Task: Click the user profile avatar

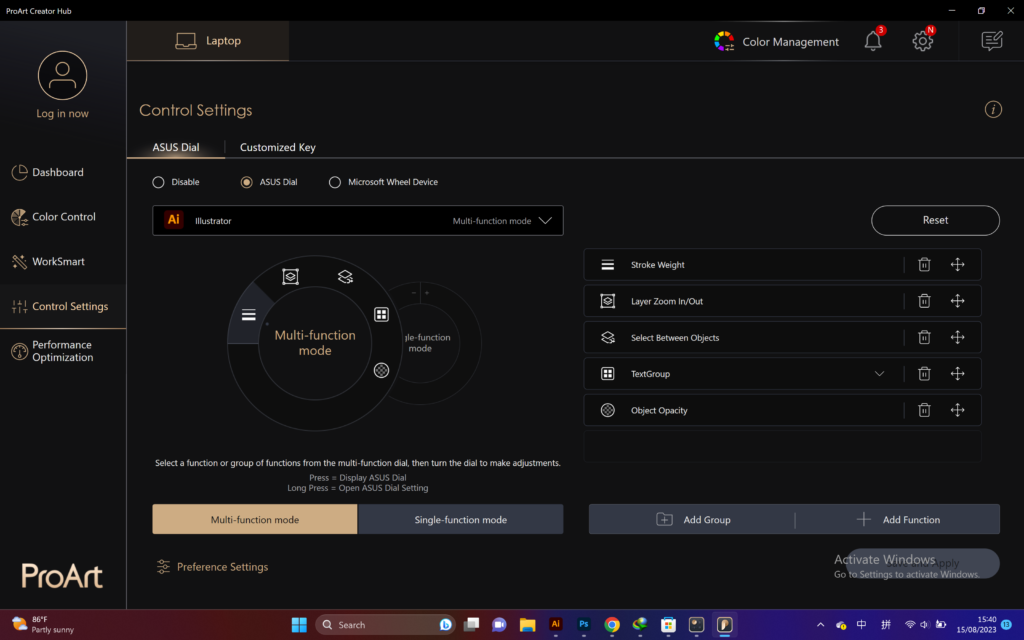Action: tap(63, 75)
